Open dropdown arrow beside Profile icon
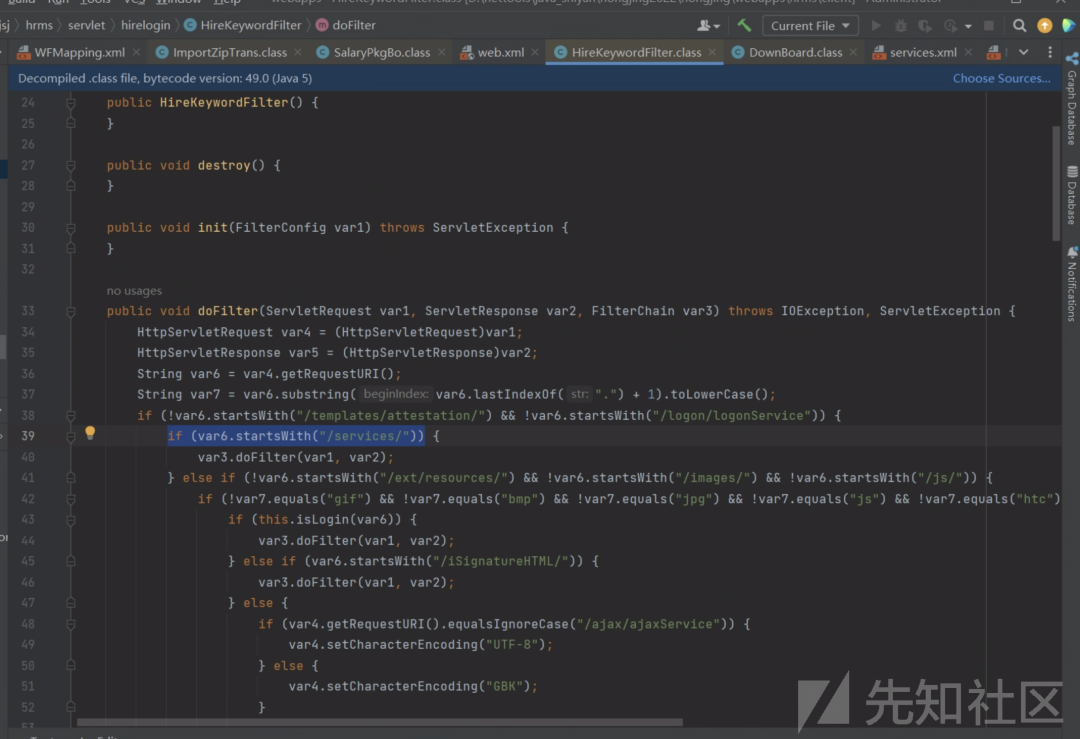This screenshot has width=1080, height=739. [968, 26]
